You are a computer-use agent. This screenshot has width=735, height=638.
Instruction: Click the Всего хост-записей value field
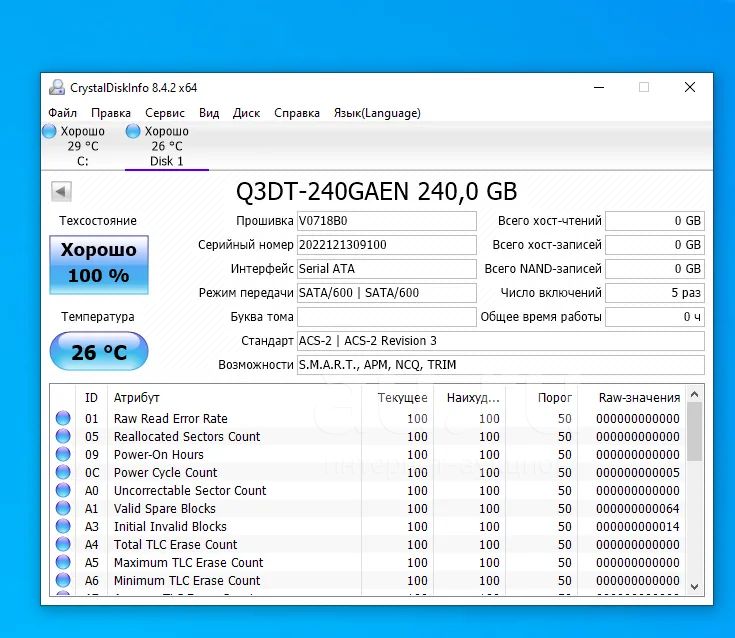point(655,245)
